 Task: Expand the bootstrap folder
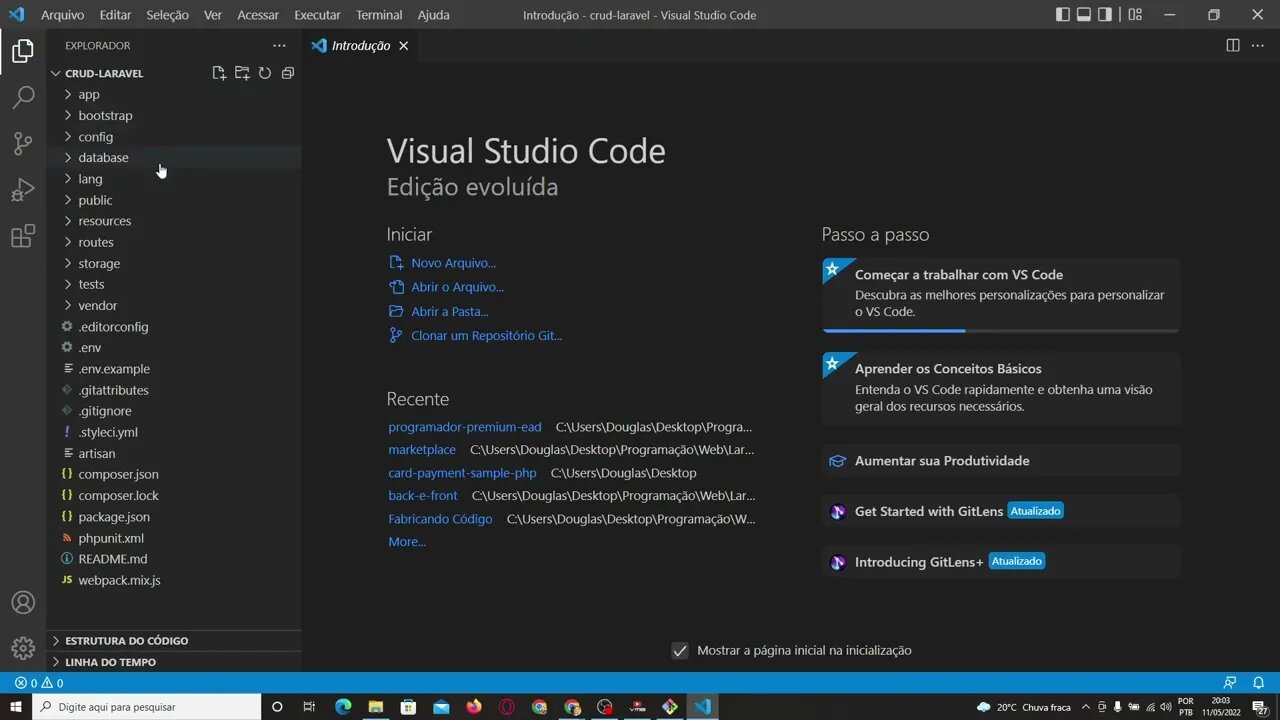point(174,115)
